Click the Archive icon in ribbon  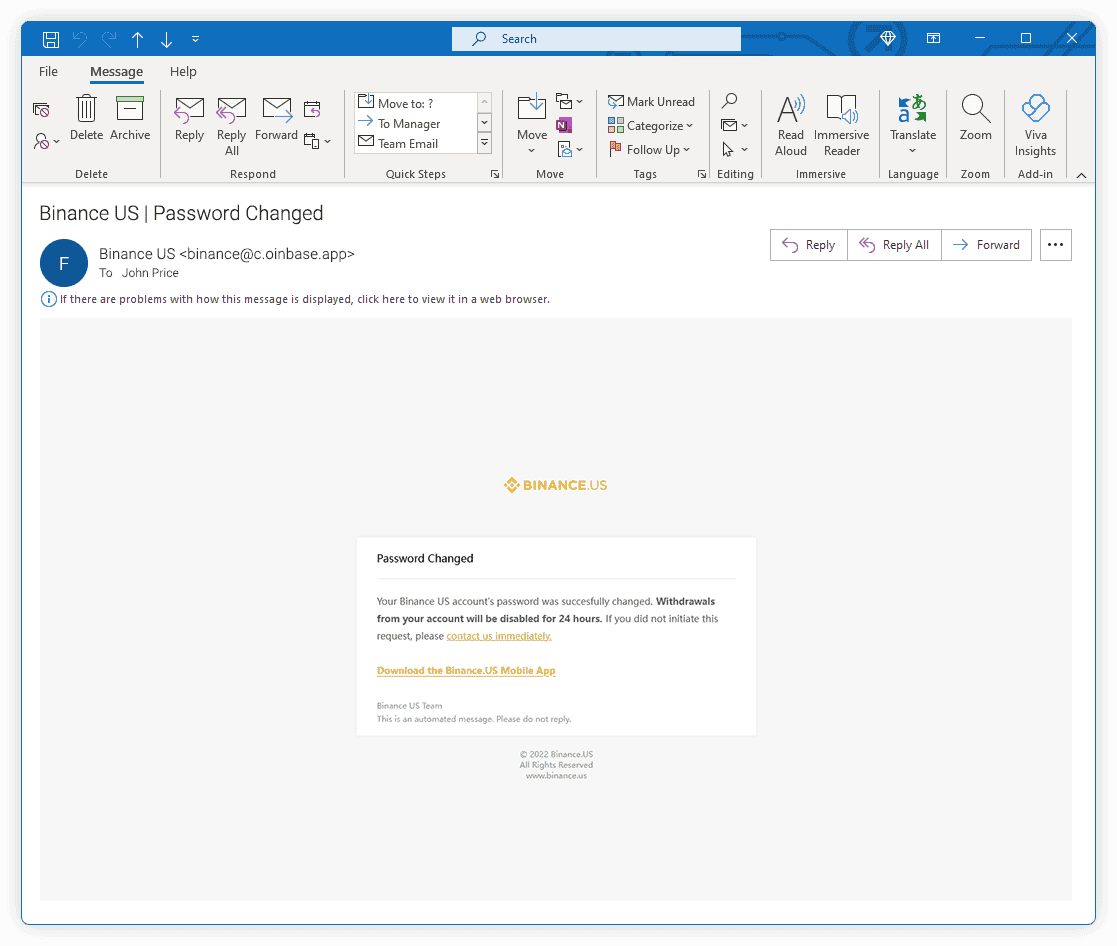pos(130,109)
